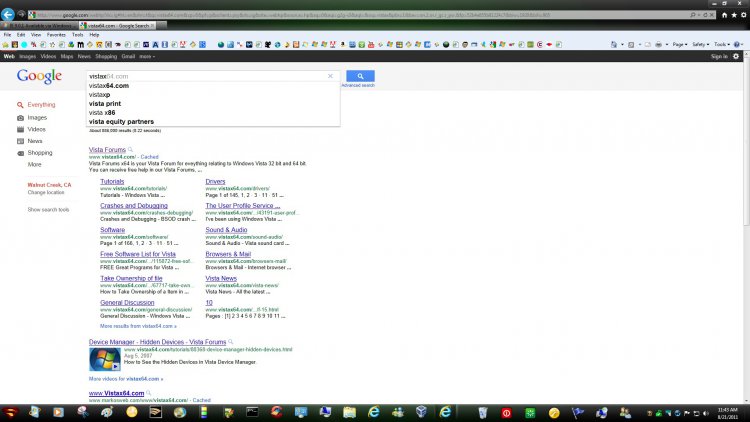The width and height of the screenshot is (750, 422).
Task: Click the browser forward arrow
Action: (21, 14)
